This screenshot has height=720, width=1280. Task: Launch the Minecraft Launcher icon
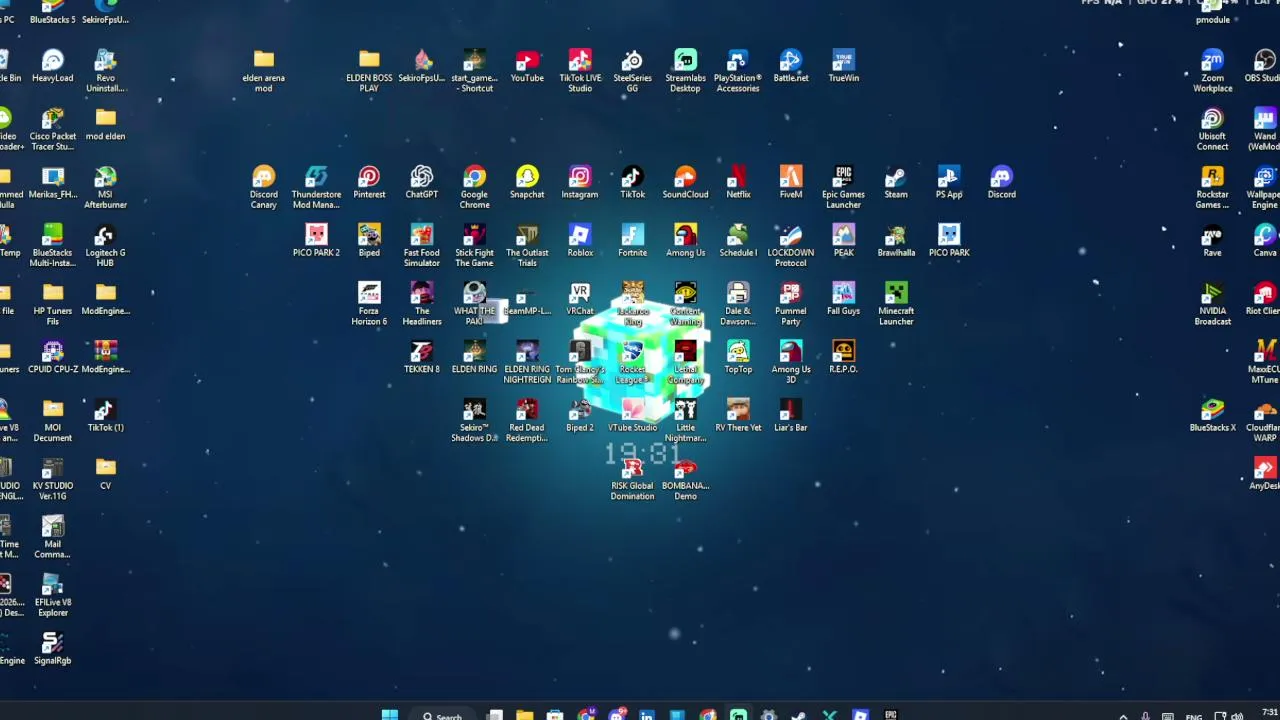coord(896,303)
